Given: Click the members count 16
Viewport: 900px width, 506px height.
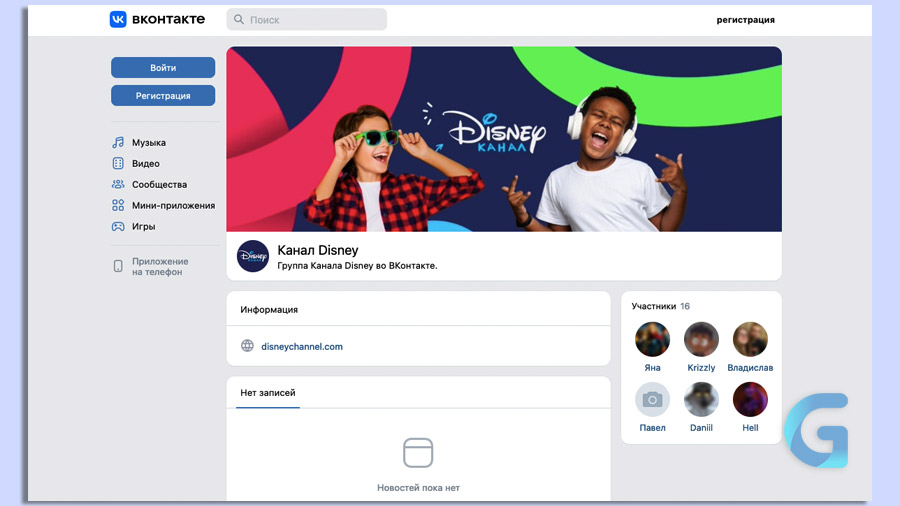Looking at the screenshot, I should (685, 306).
